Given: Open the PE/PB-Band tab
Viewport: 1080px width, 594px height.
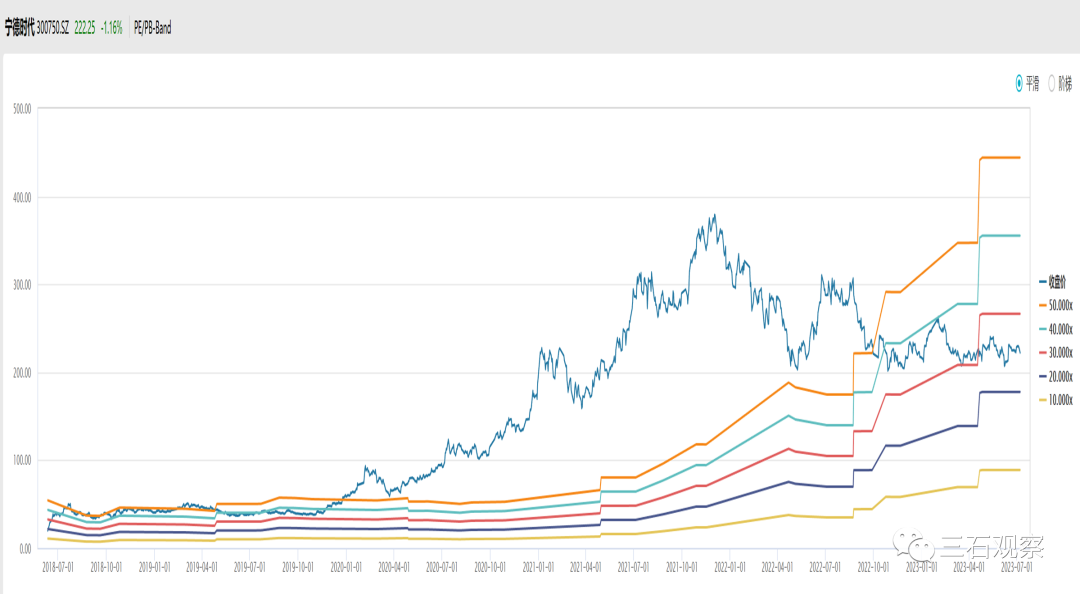Looking at the screenshot, I should [152, 28].
